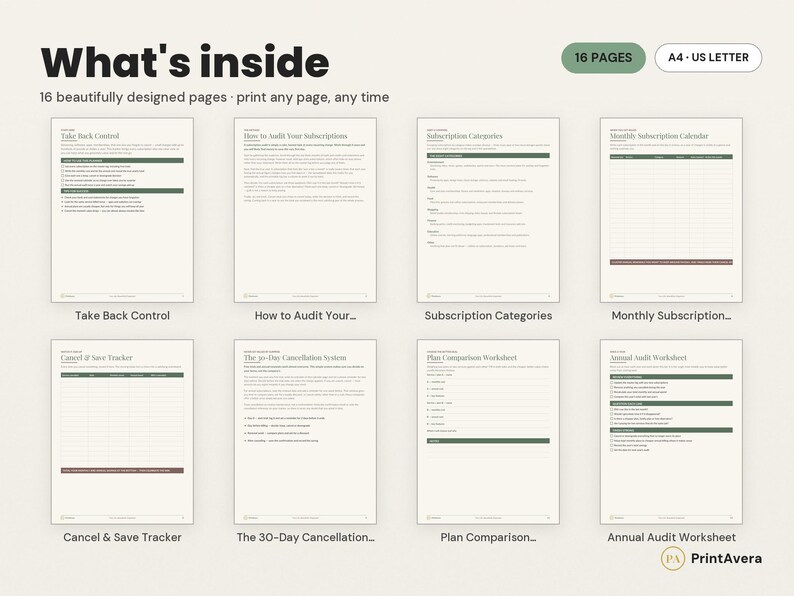This screenshot has height=596, width=794.
Task: Click the caption "Subscription Categories"
Action: (x=488, y=315)
